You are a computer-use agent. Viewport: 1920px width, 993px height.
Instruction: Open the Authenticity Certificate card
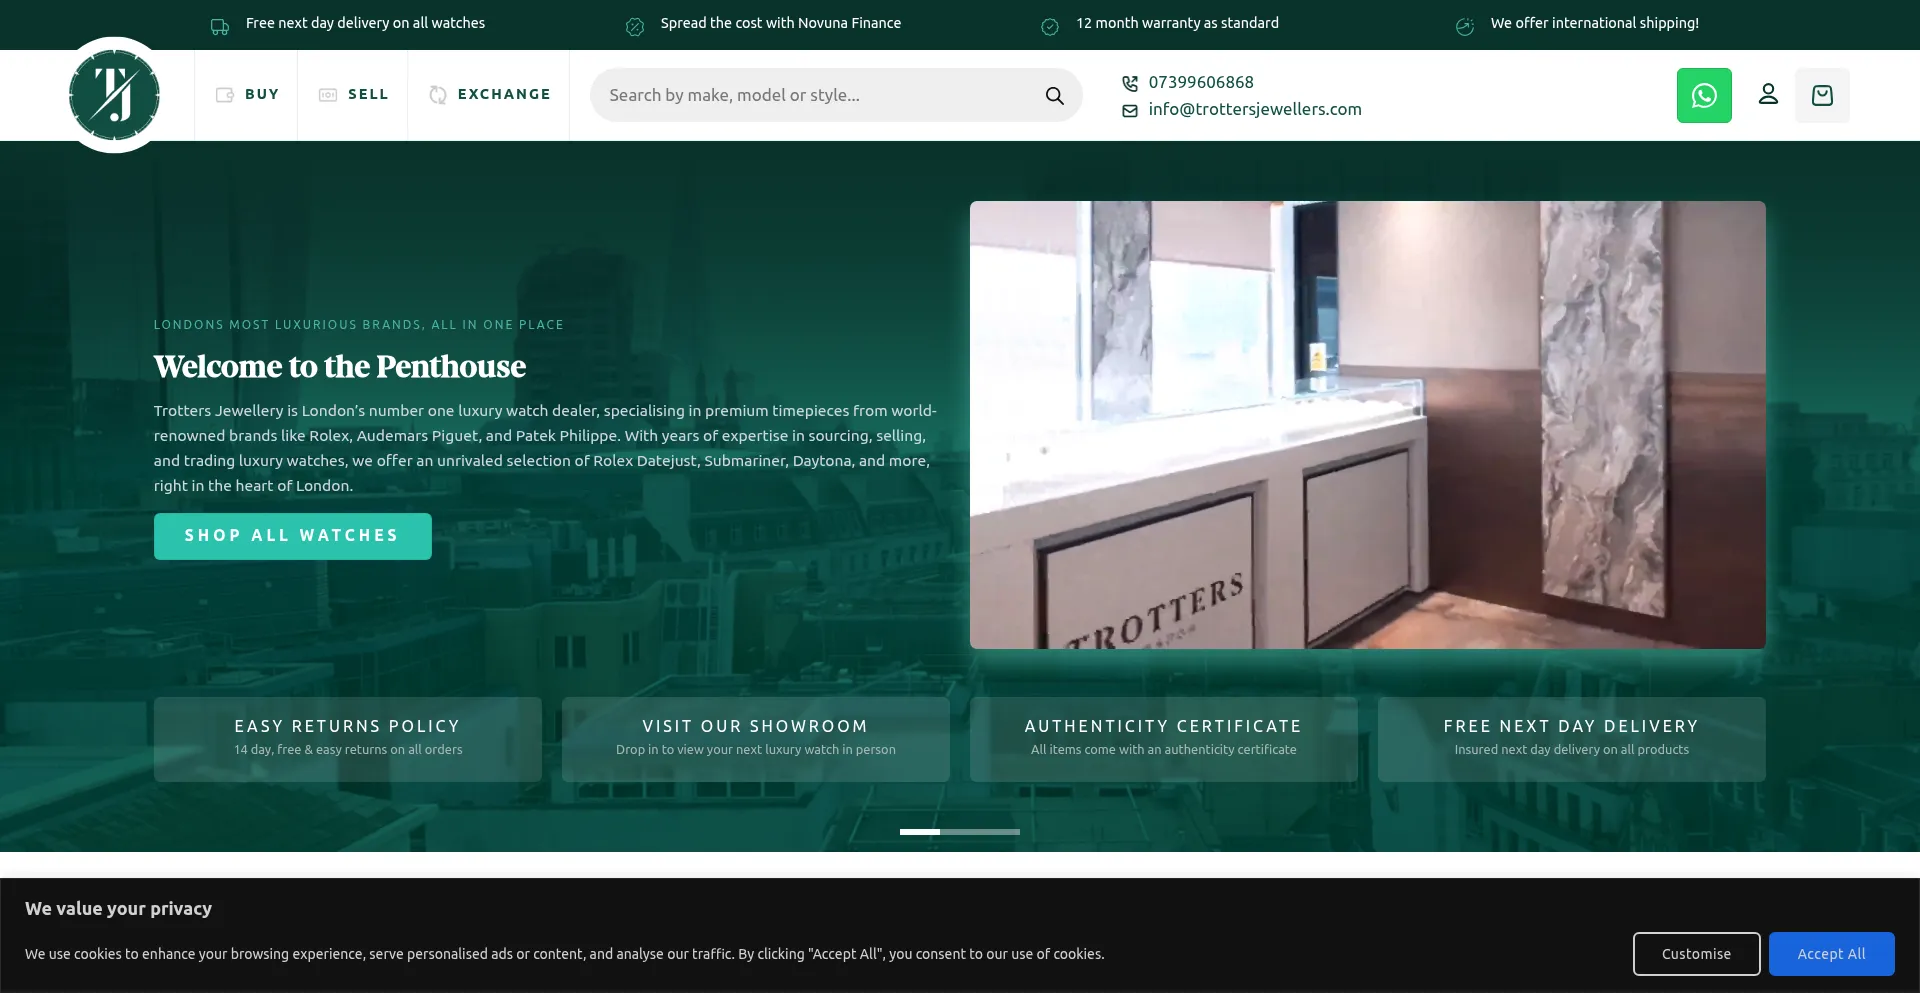click(x=1164, y=739)
